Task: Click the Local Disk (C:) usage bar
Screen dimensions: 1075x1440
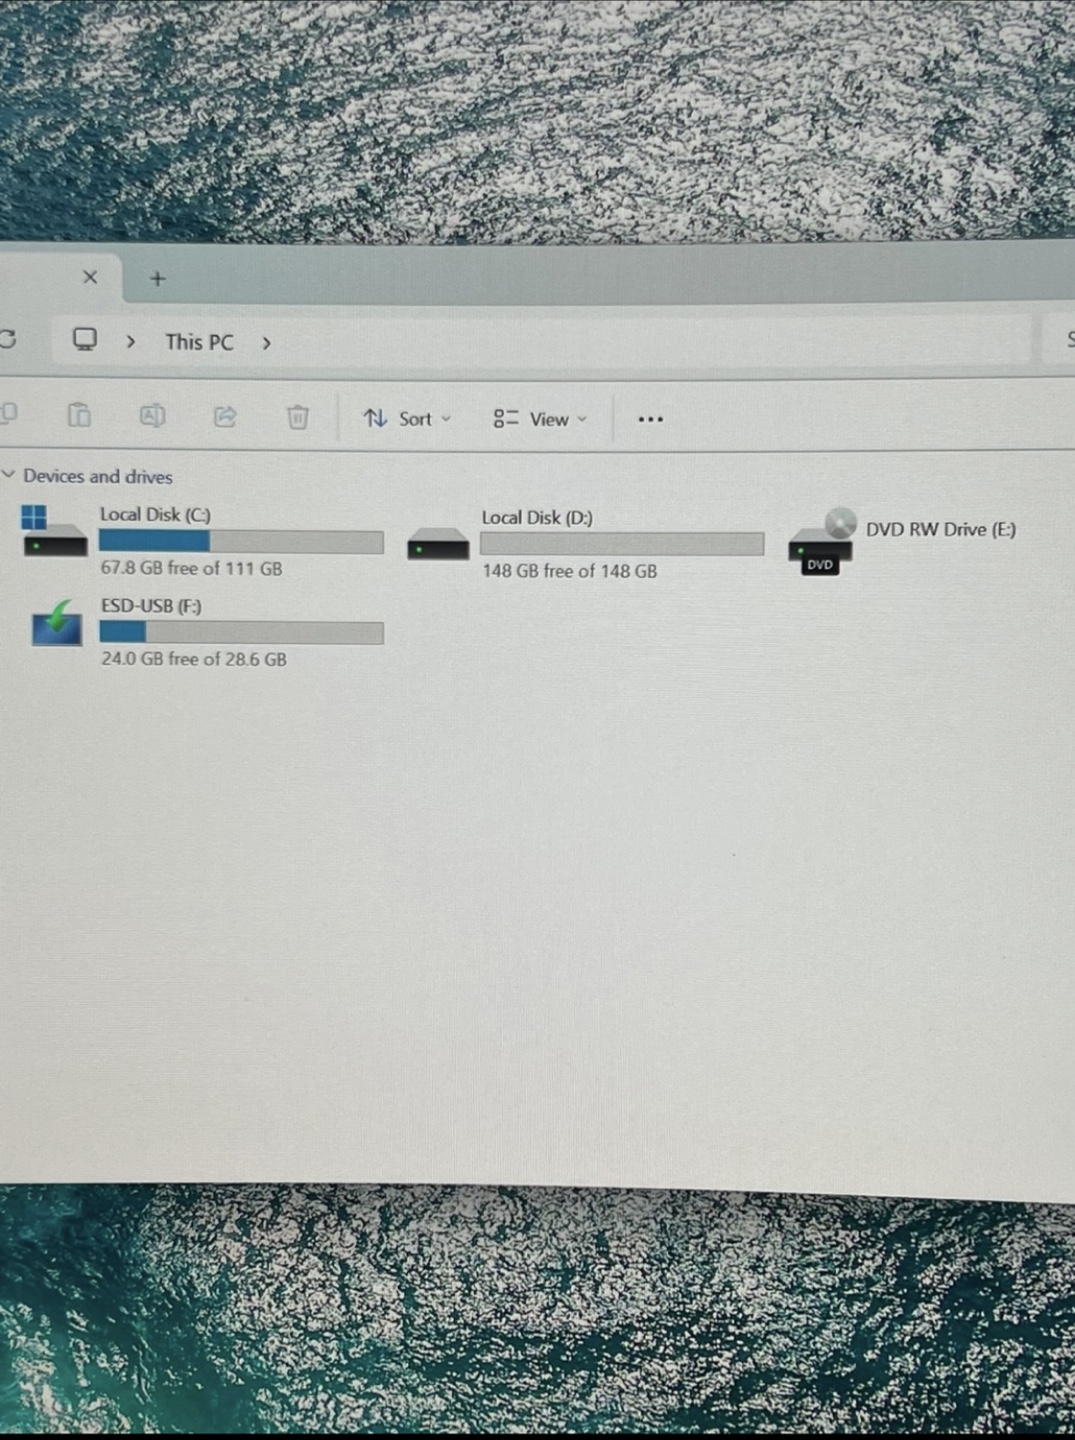Action: tap(241, 542)
